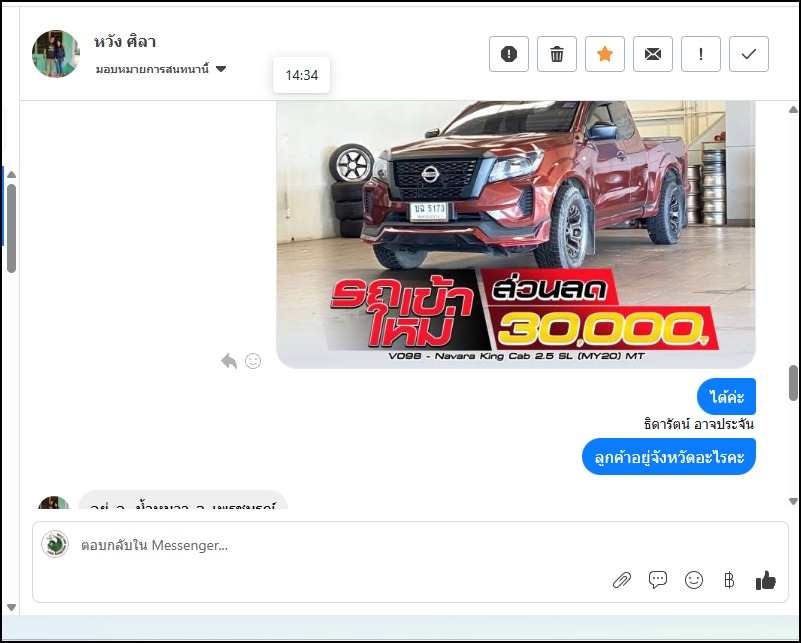This screenshot has height=643, width=801.
Task: Click the left panel scrollbar thumb
Action: click(x=11, y=228)
